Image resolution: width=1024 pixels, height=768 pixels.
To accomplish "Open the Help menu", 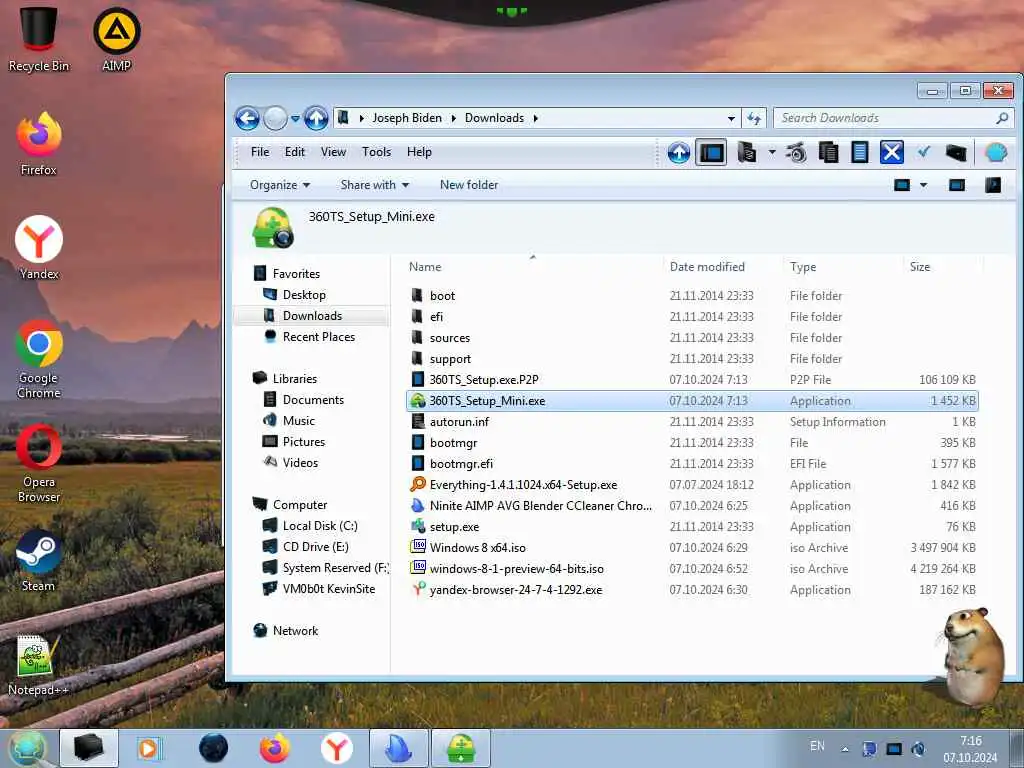I will point(419,152).
